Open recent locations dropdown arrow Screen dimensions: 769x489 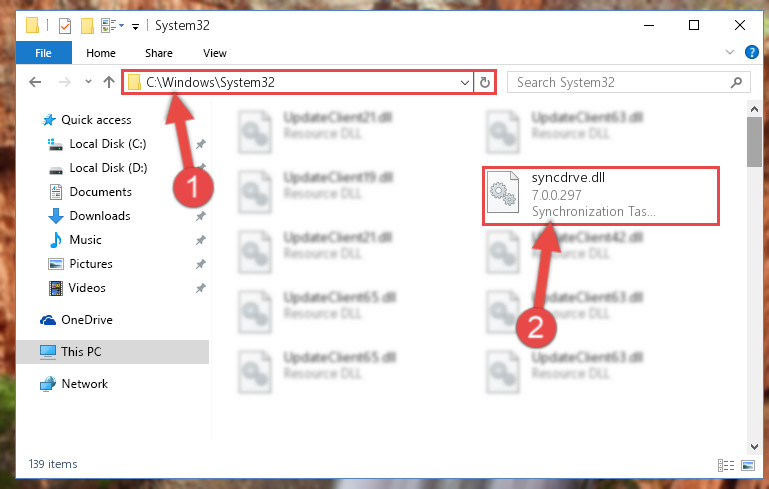pos(88,81)
